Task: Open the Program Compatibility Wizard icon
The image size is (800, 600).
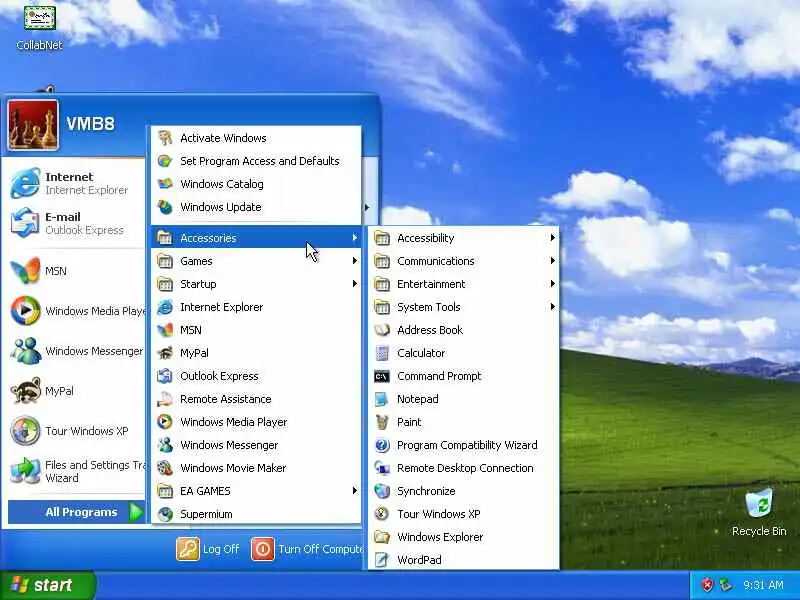Action: [382, 445]
